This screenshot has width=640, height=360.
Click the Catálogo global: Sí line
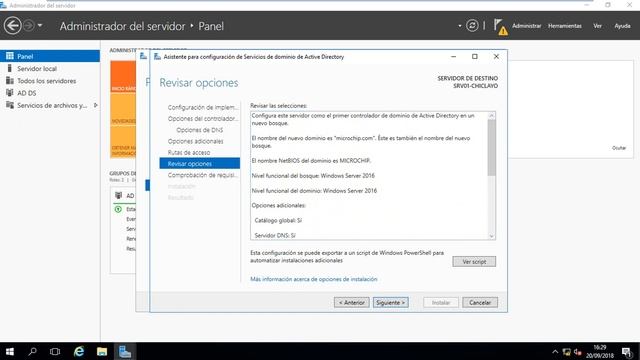[x=278, y=220]
